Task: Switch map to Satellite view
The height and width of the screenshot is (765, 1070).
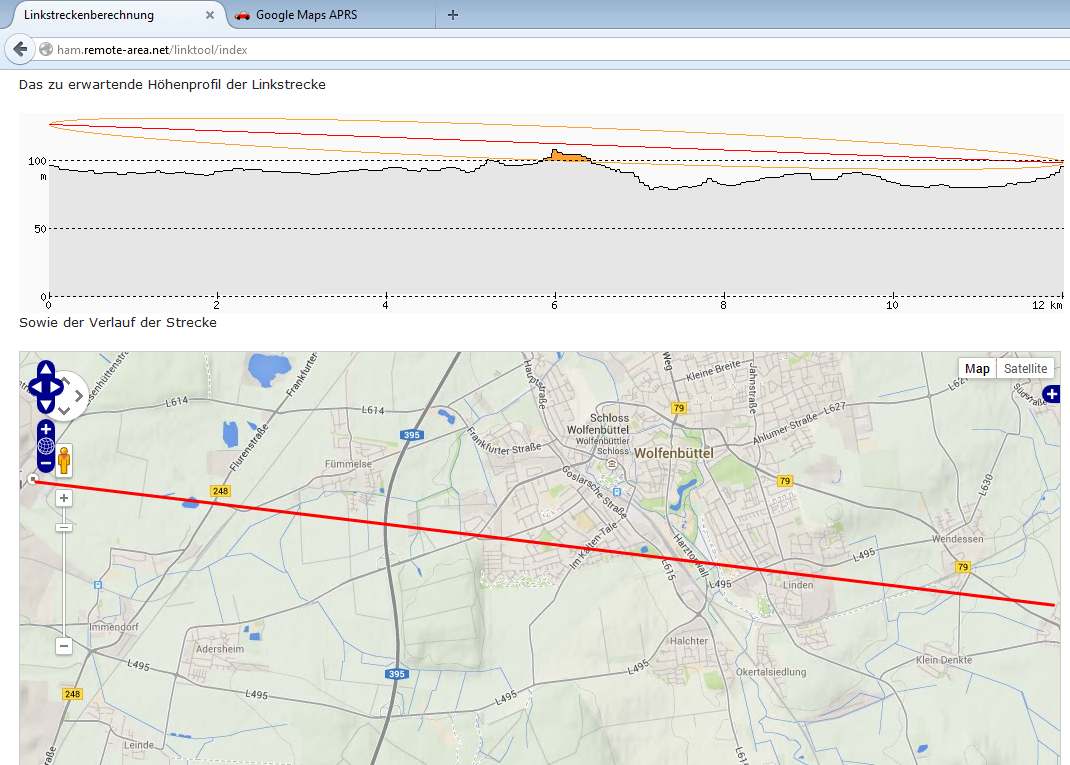Action: click(1025, 369)
